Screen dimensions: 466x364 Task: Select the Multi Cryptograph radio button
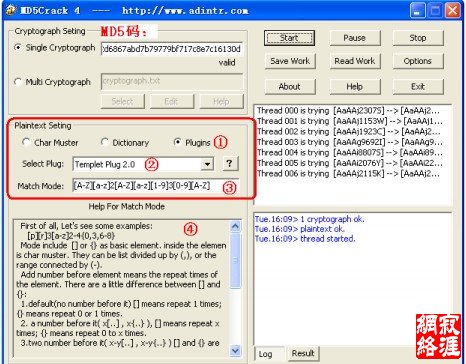[18, 82]
